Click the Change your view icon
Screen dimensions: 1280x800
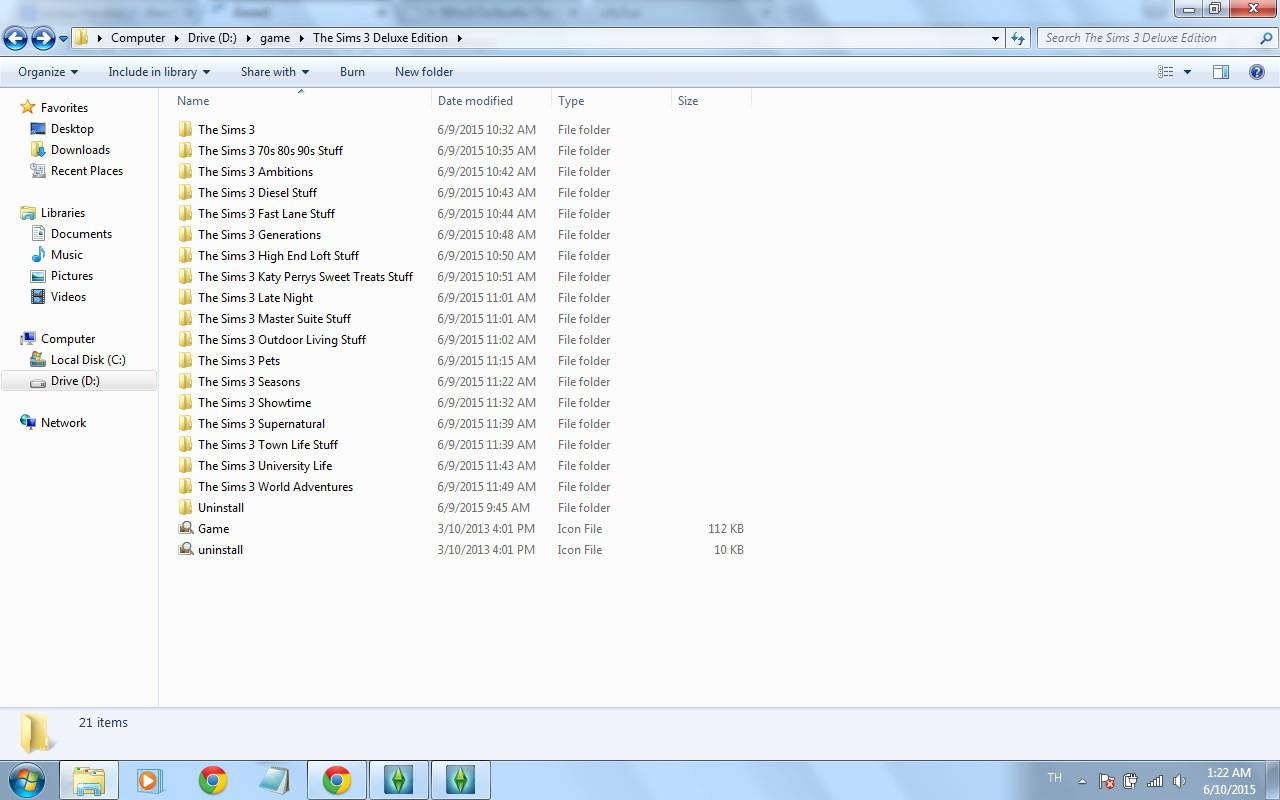[1165, 72]
